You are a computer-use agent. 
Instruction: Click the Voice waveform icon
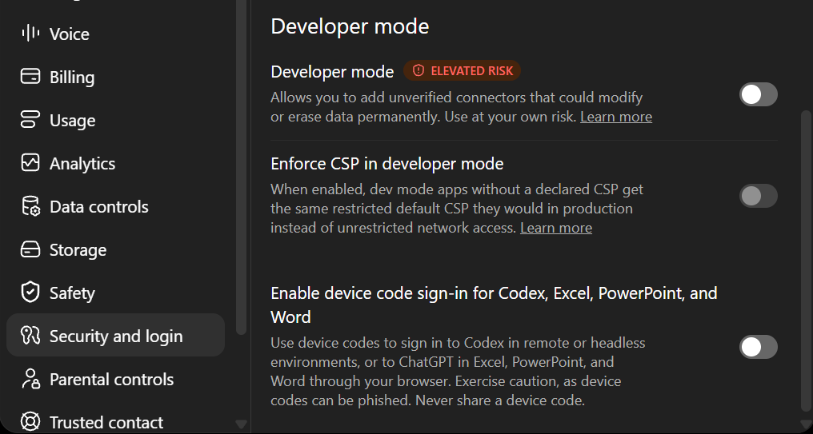[x=30, y=34]
